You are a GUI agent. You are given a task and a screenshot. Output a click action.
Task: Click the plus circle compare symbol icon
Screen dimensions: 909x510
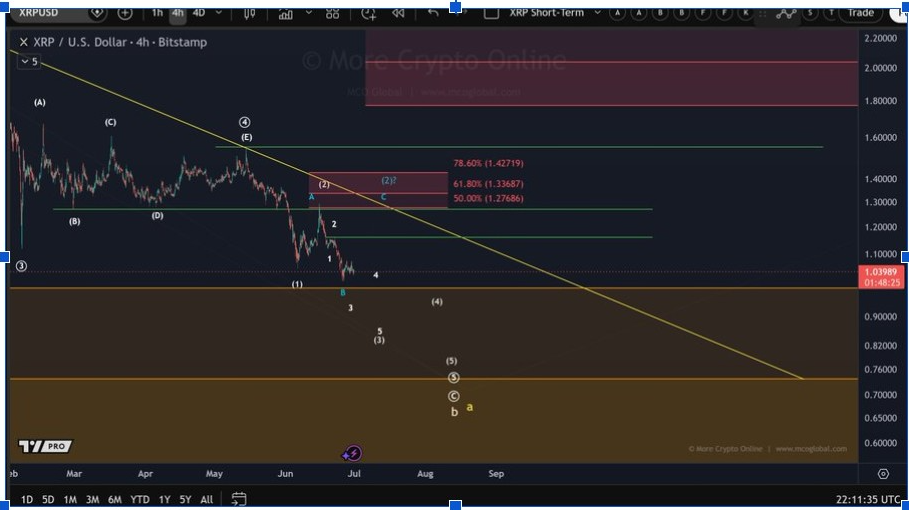(x=125, y=13)
